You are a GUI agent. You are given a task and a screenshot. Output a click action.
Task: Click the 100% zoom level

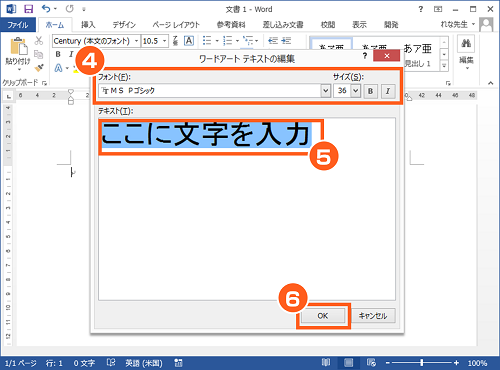click(x=477, y=363)
